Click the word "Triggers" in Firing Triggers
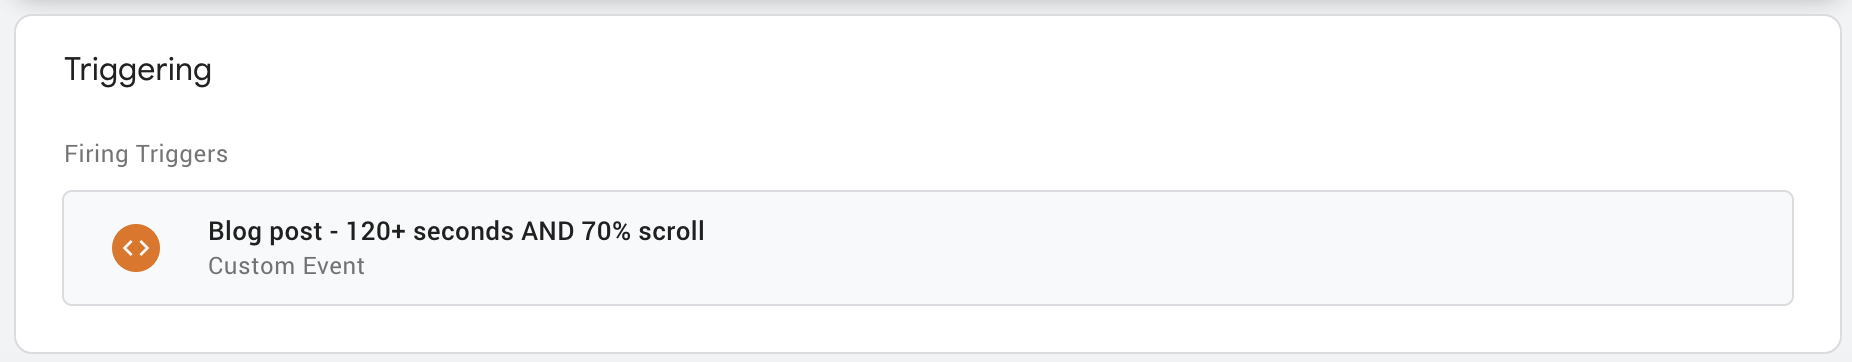1852x362 pixels. [x=182, y=154]
